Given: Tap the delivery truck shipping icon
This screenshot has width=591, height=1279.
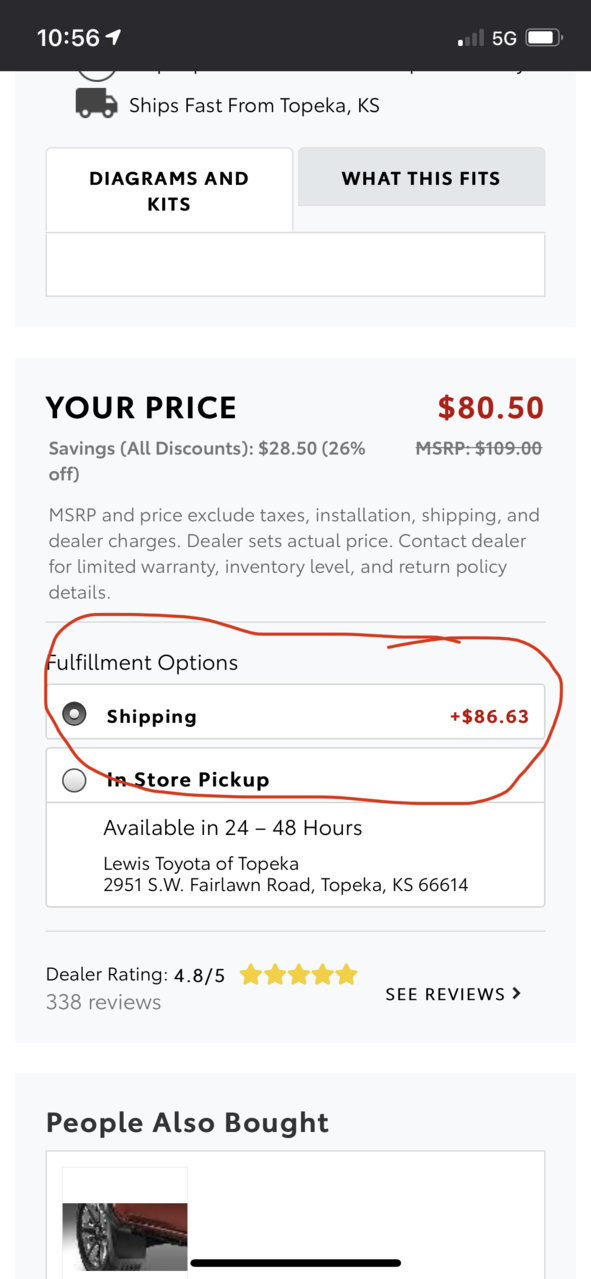Looking at the screenshot, I should click(96, 104).
